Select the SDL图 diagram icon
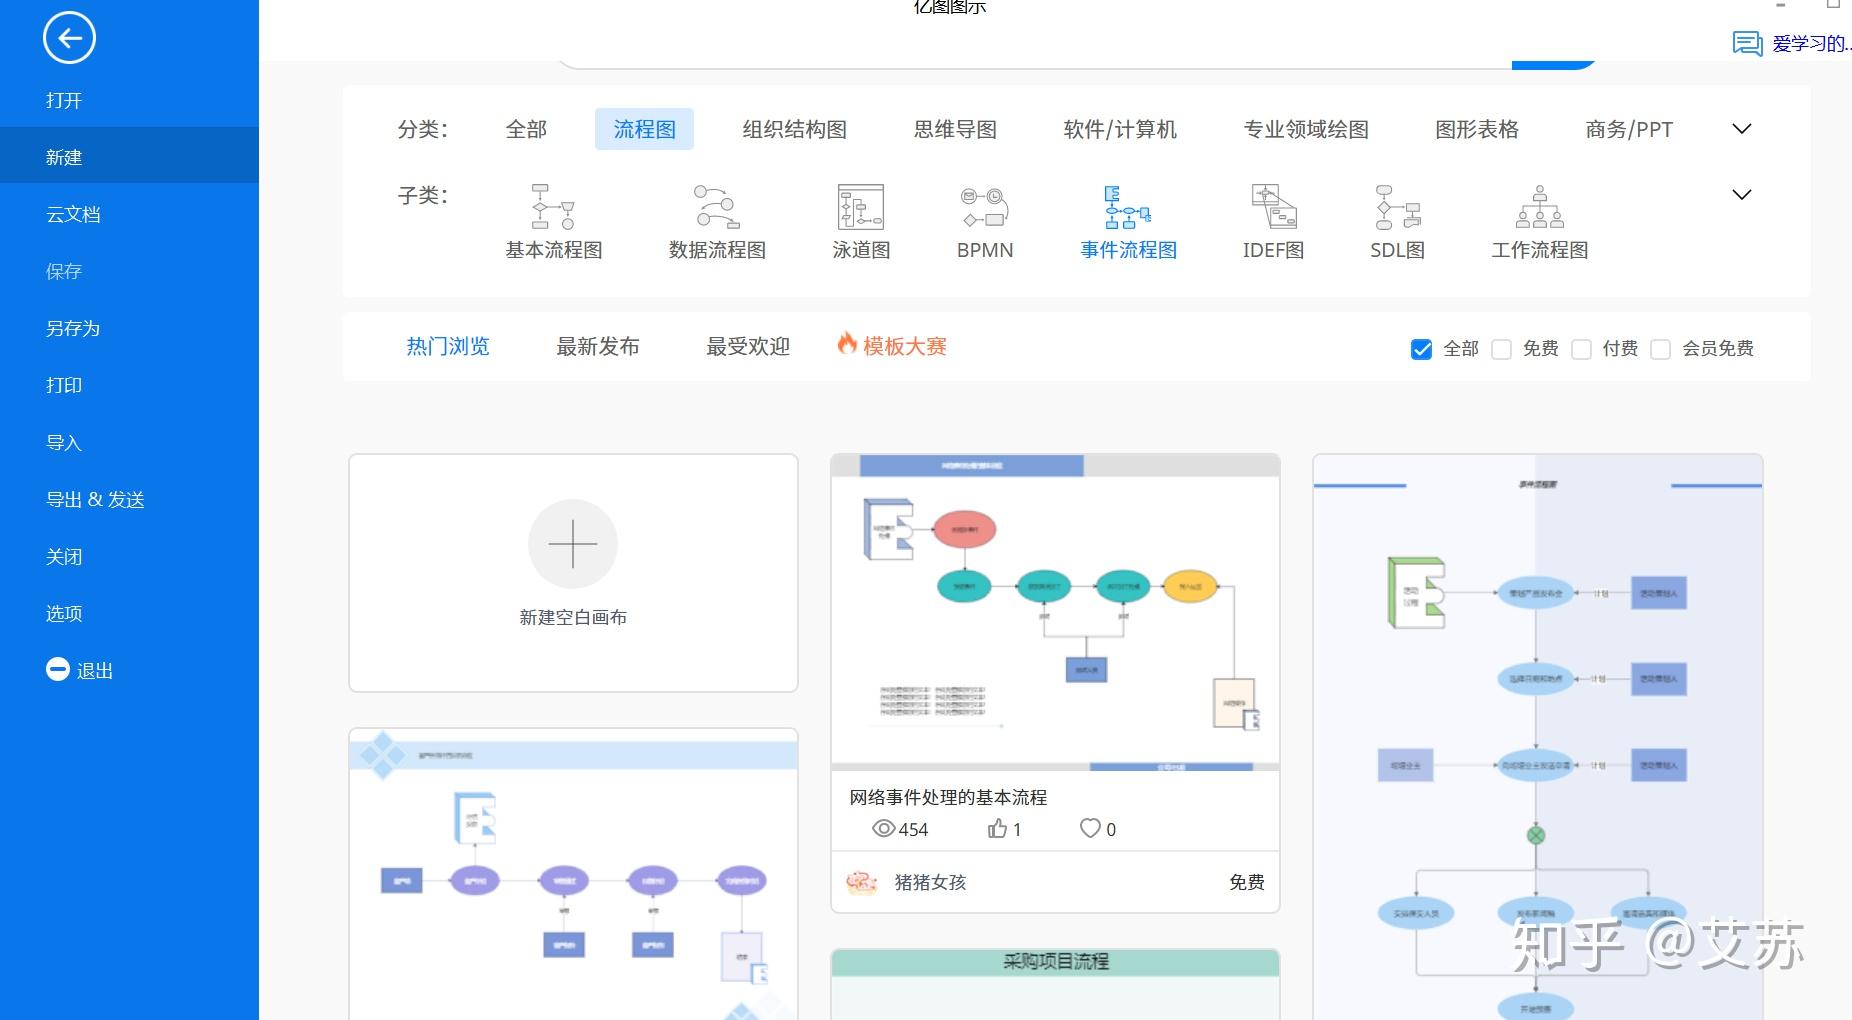This screenshot has width=1852, height=1020. pos(1396,207)
